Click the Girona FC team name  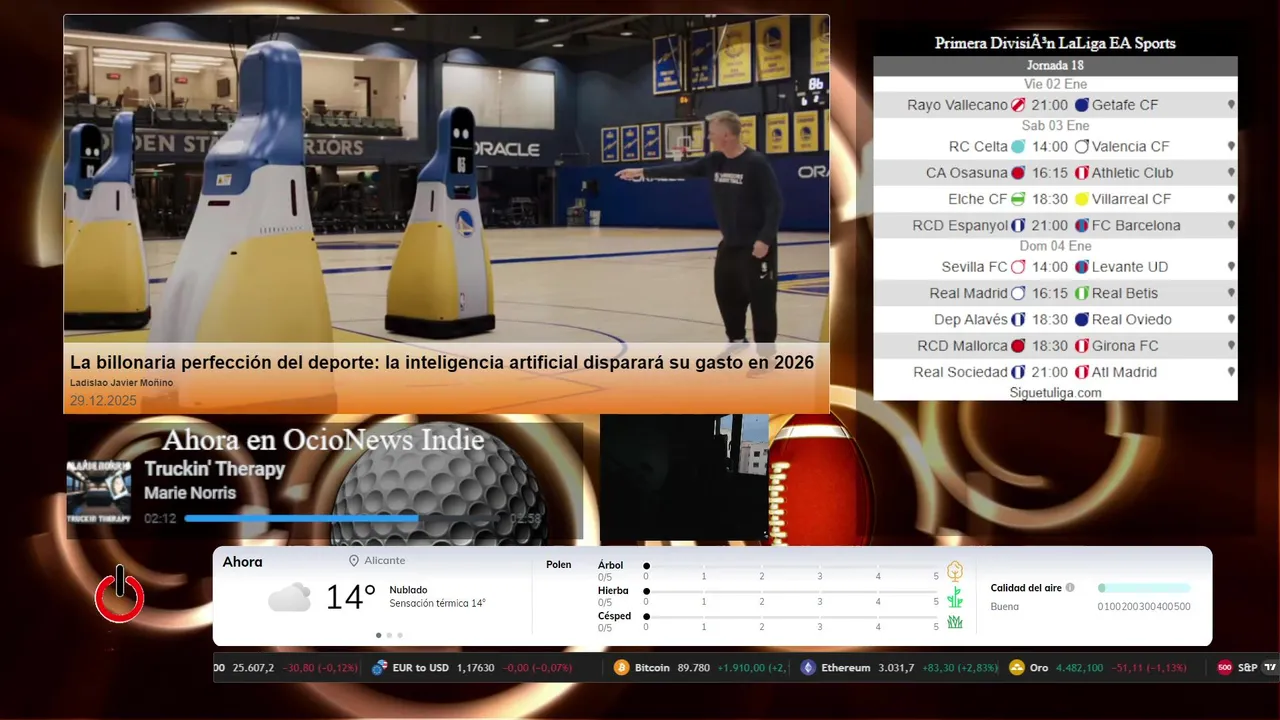[x=1125, y=346]
